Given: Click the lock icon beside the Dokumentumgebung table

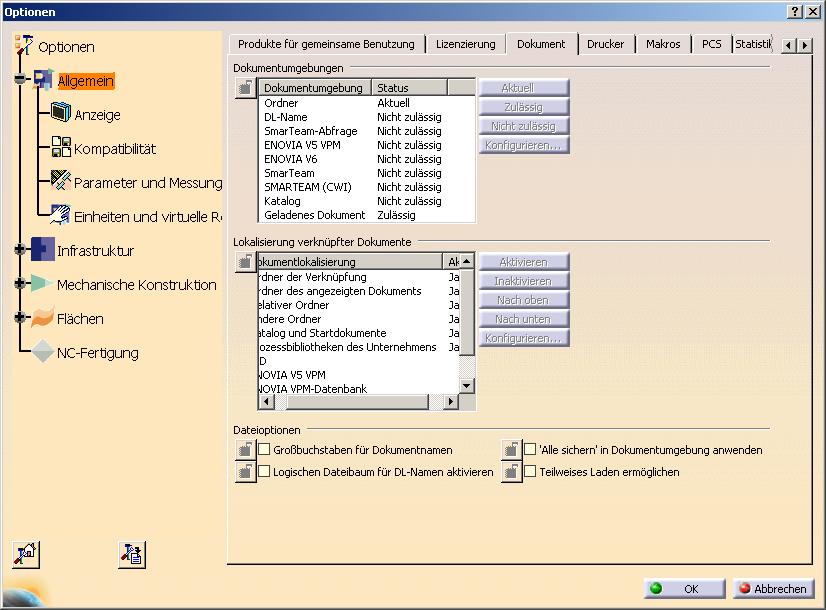Looking at the screenshot, I should pyautogui.click(x=245, y=87).
